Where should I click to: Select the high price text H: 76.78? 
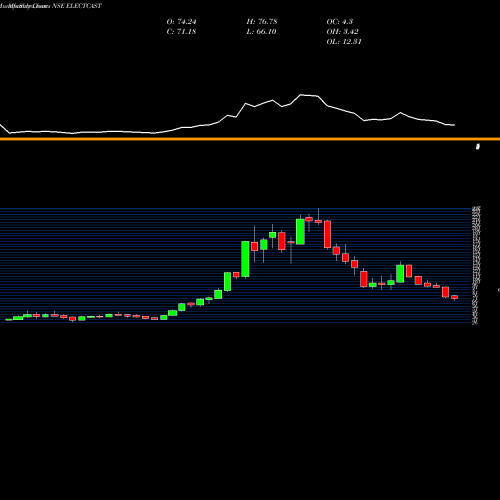point(262,22)
